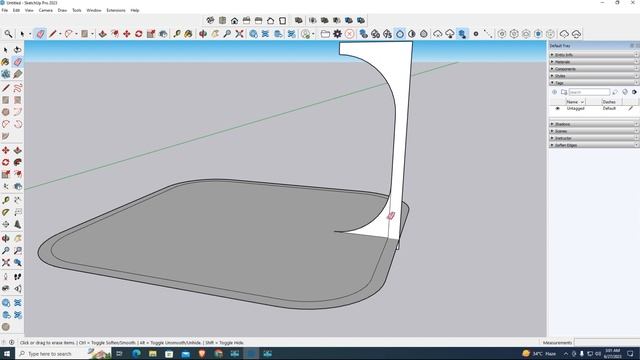Open the Draw menu

coord(62,10)
